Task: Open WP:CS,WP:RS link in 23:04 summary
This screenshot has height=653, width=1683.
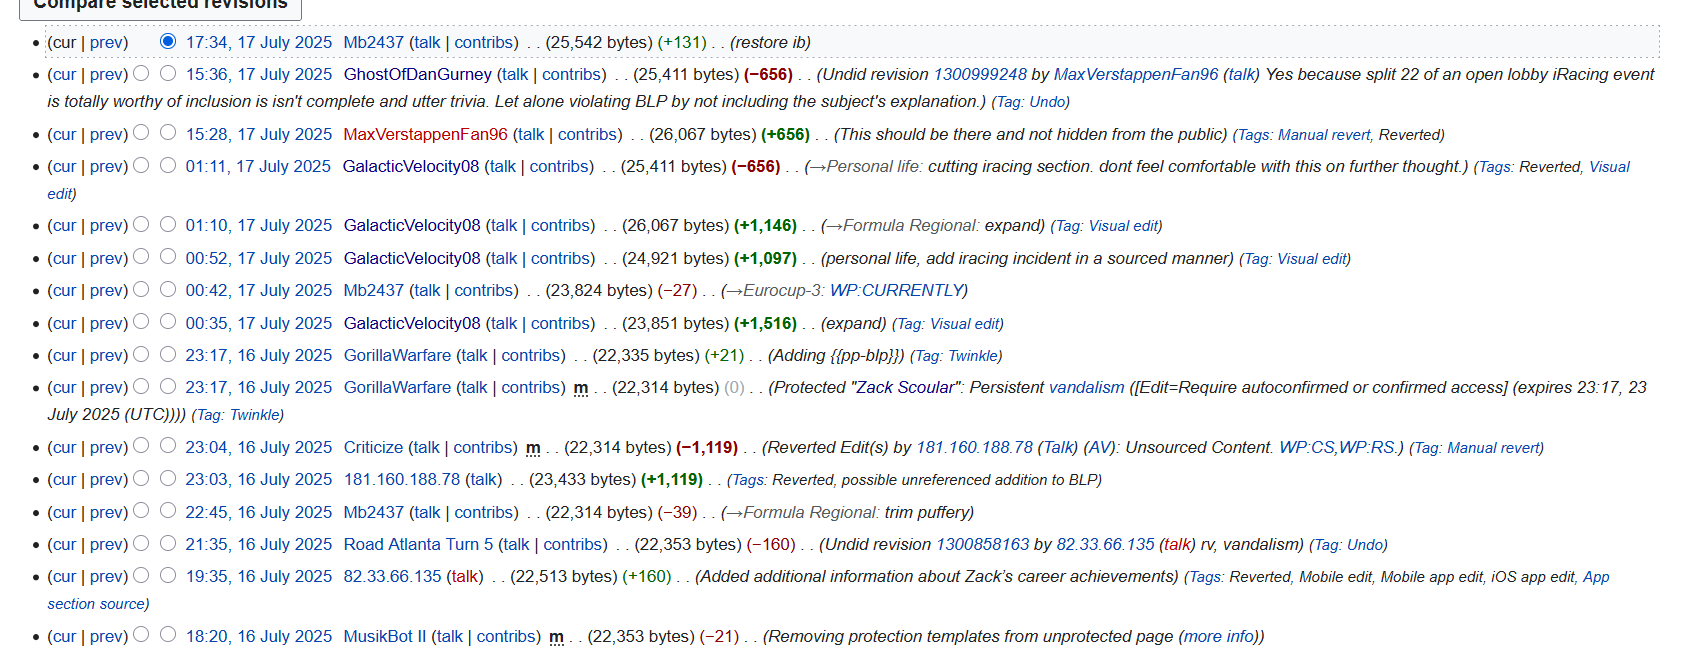Action: [x=1338, y=447]
